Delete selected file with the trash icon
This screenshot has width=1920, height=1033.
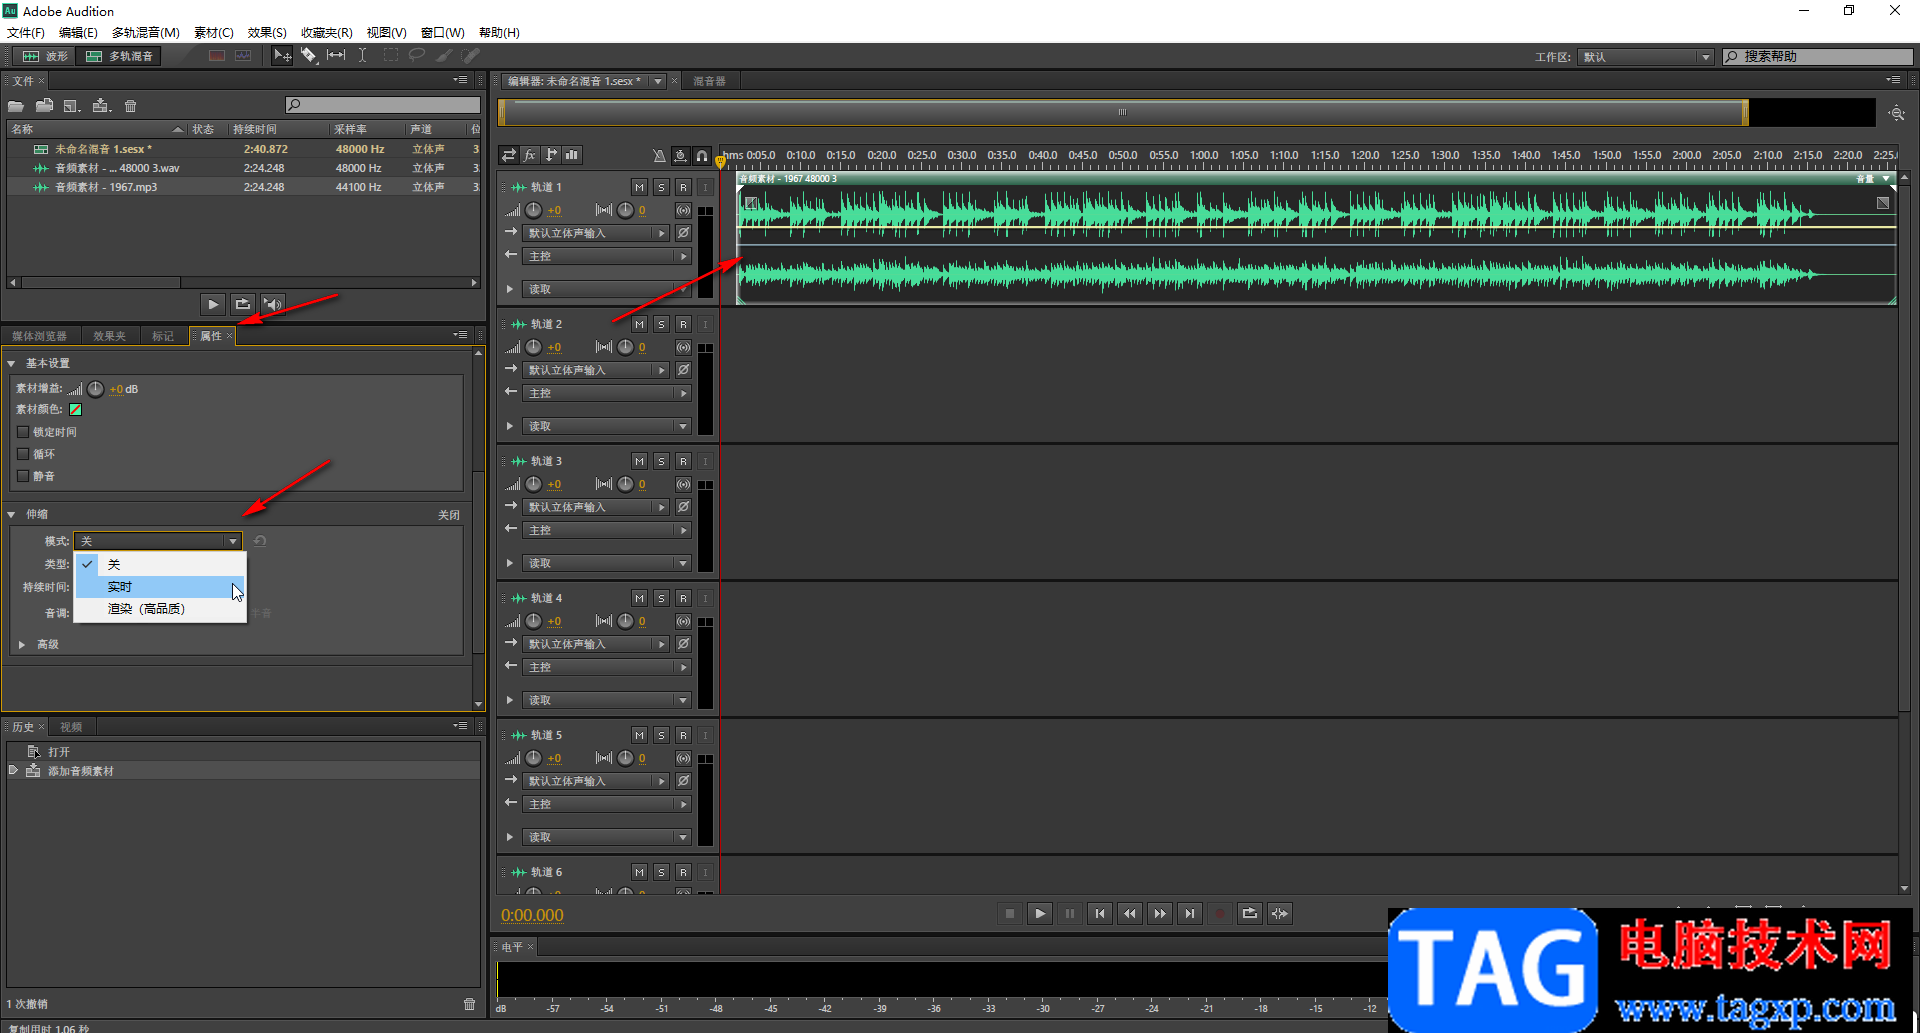tap(130, 106)
